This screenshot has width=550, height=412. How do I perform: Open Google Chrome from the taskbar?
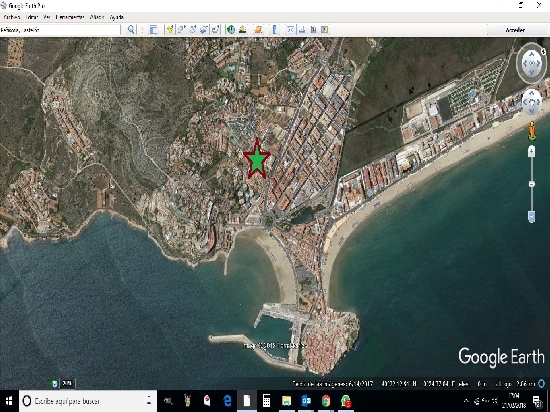pyautogui.click(x=326, y=401)
